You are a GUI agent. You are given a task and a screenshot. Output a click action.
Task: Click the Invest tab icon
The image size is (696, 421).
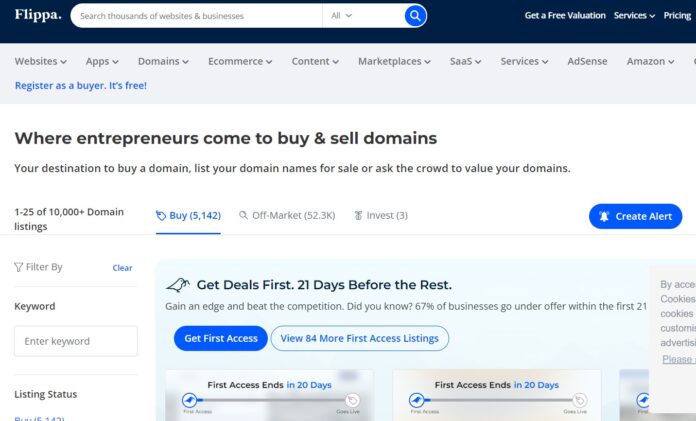coord(358,215)
